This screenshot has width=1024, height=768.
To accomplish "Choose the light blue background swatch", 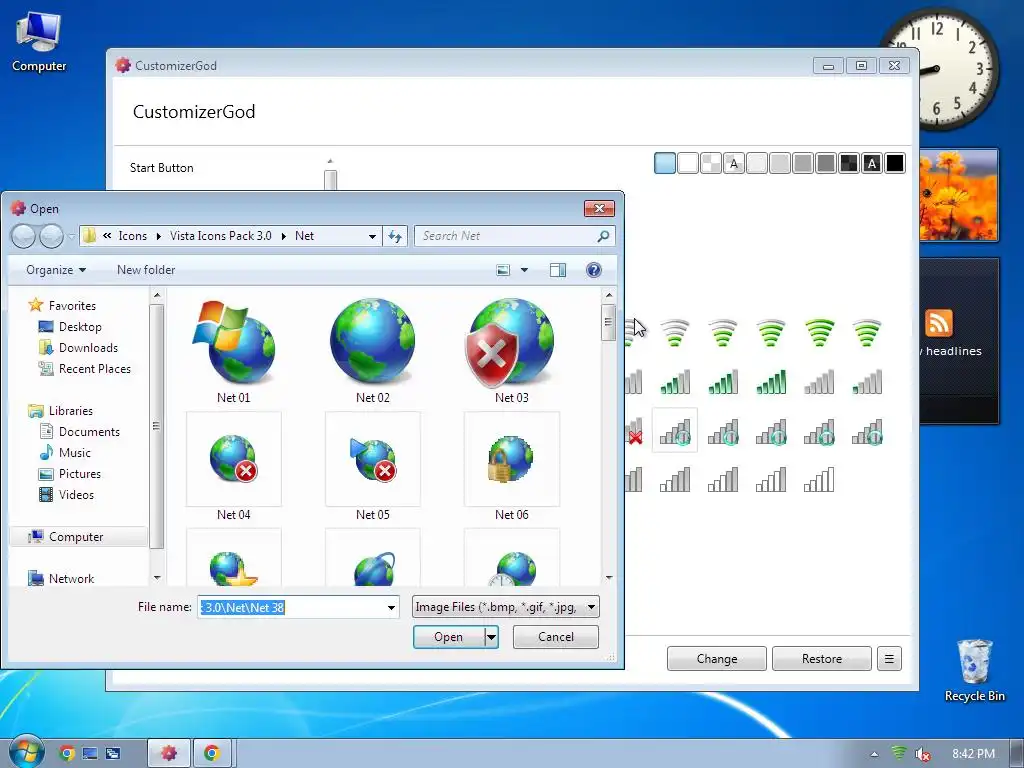I will pyautogui.click(x=665, y=163).
